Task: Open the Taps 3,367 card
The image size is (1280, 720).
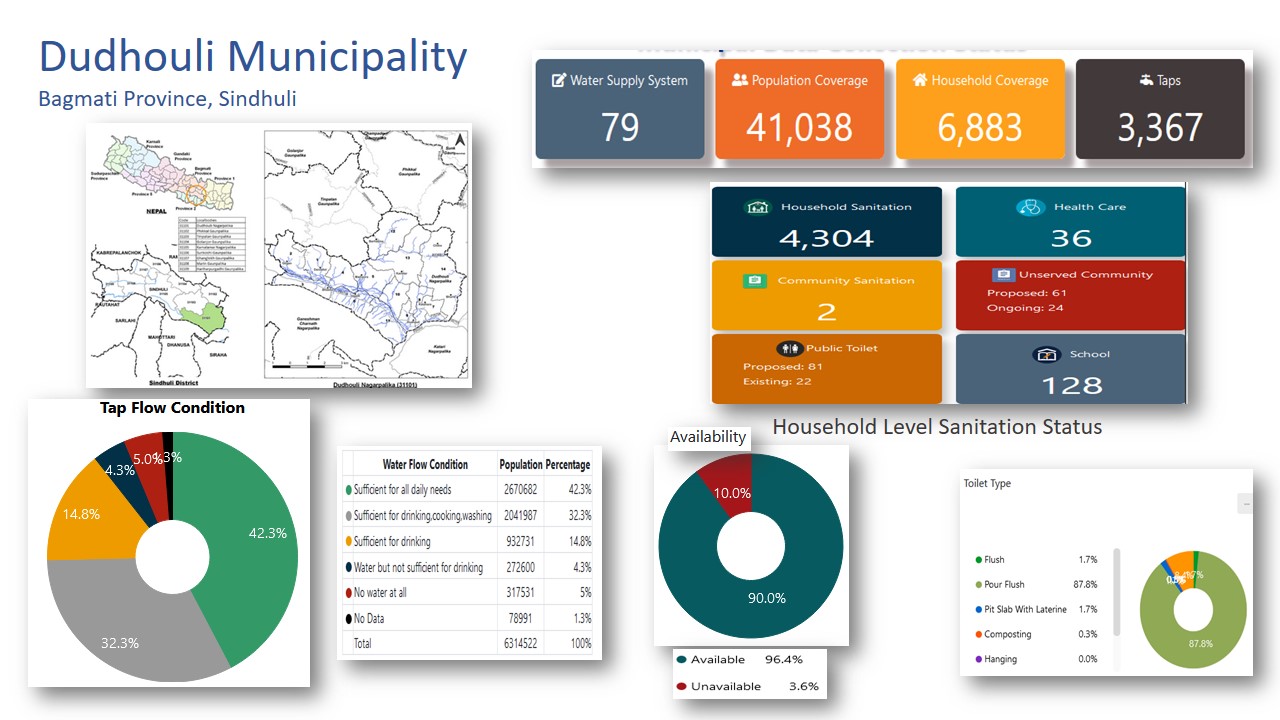Action: point(1160,109)
